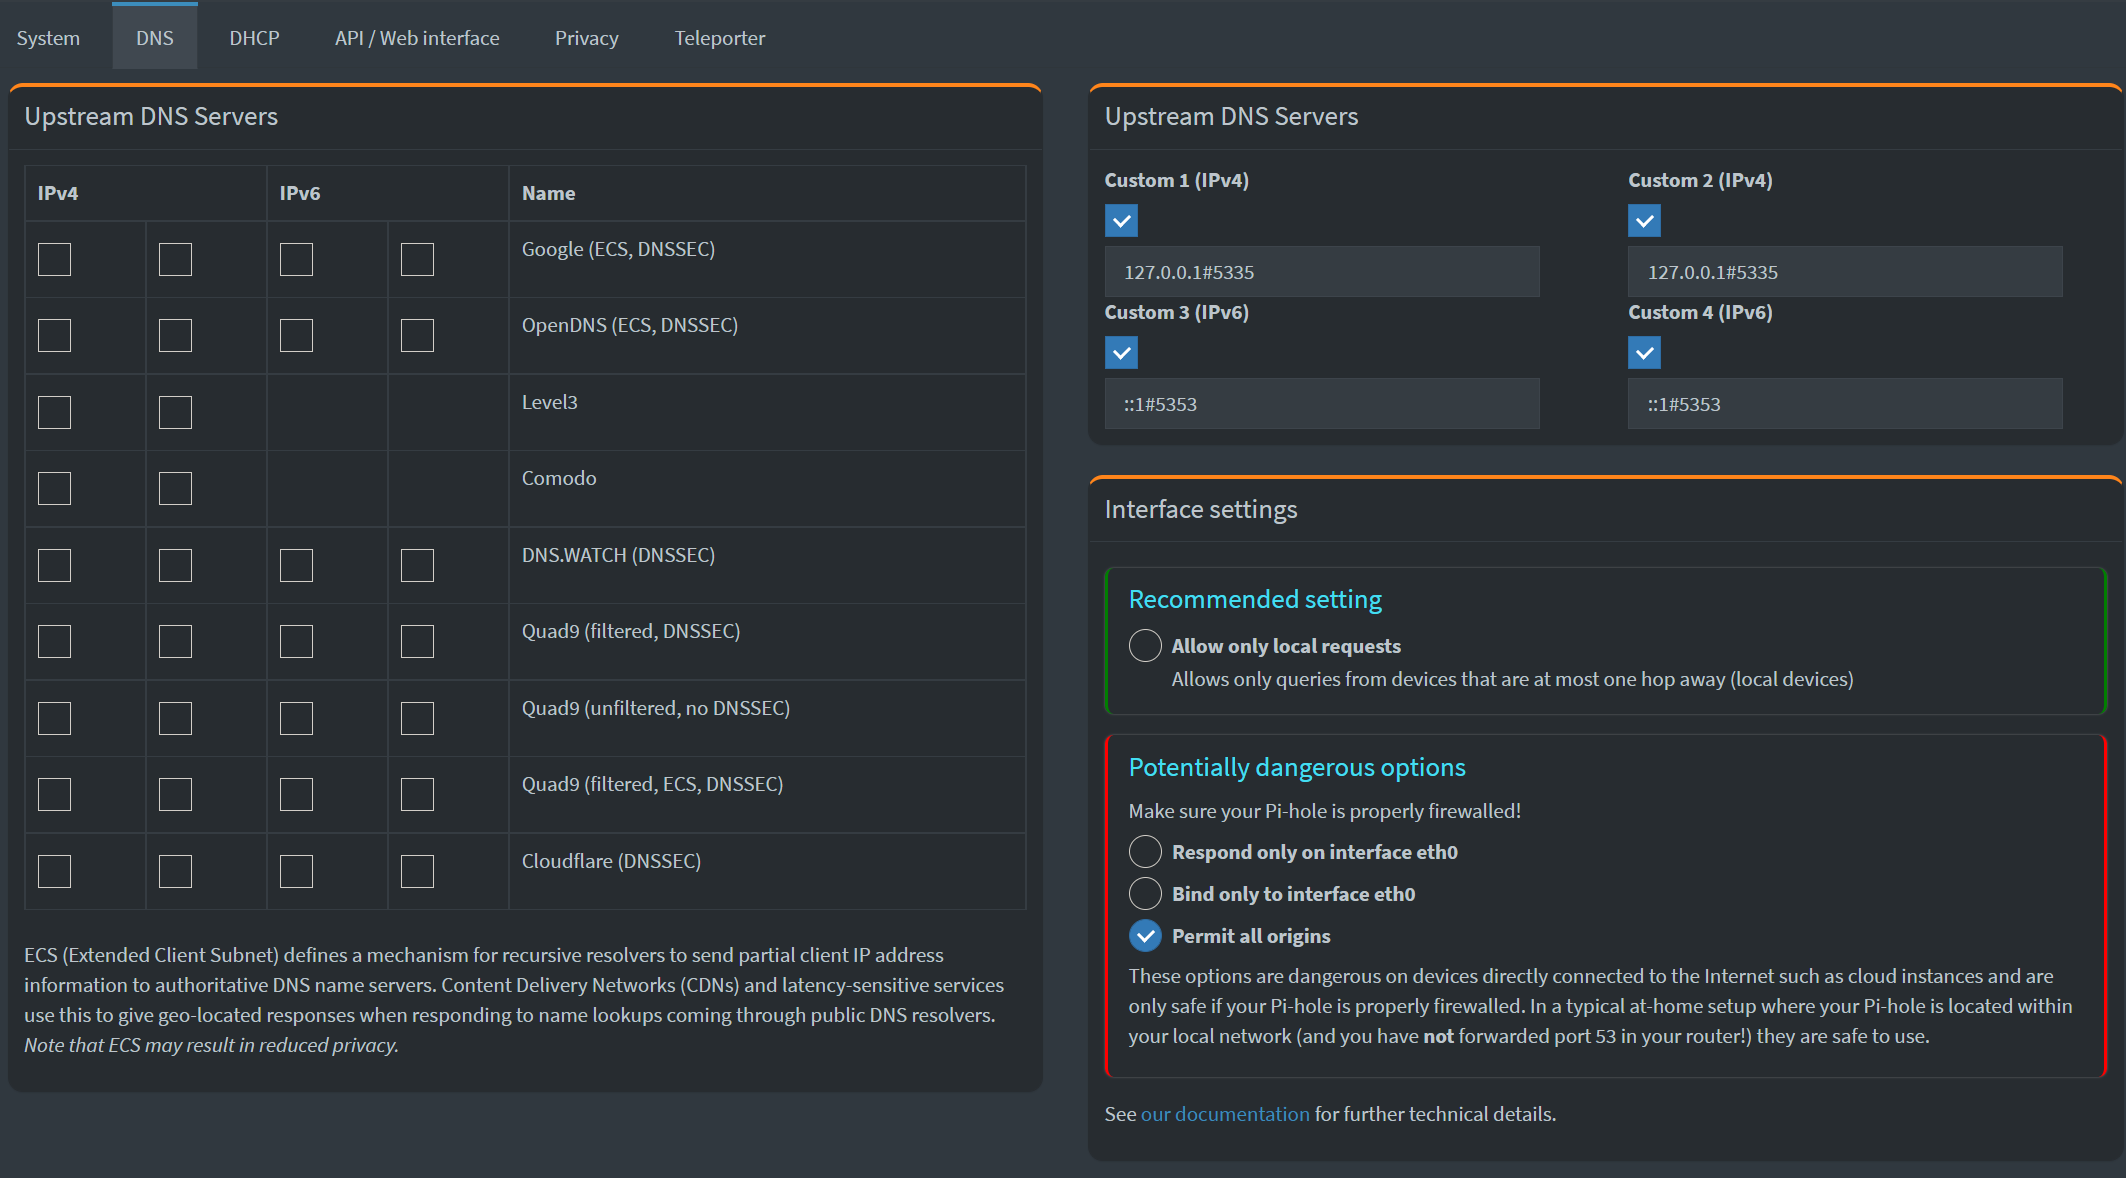Click the IPv6 column header

coord(388,193)
